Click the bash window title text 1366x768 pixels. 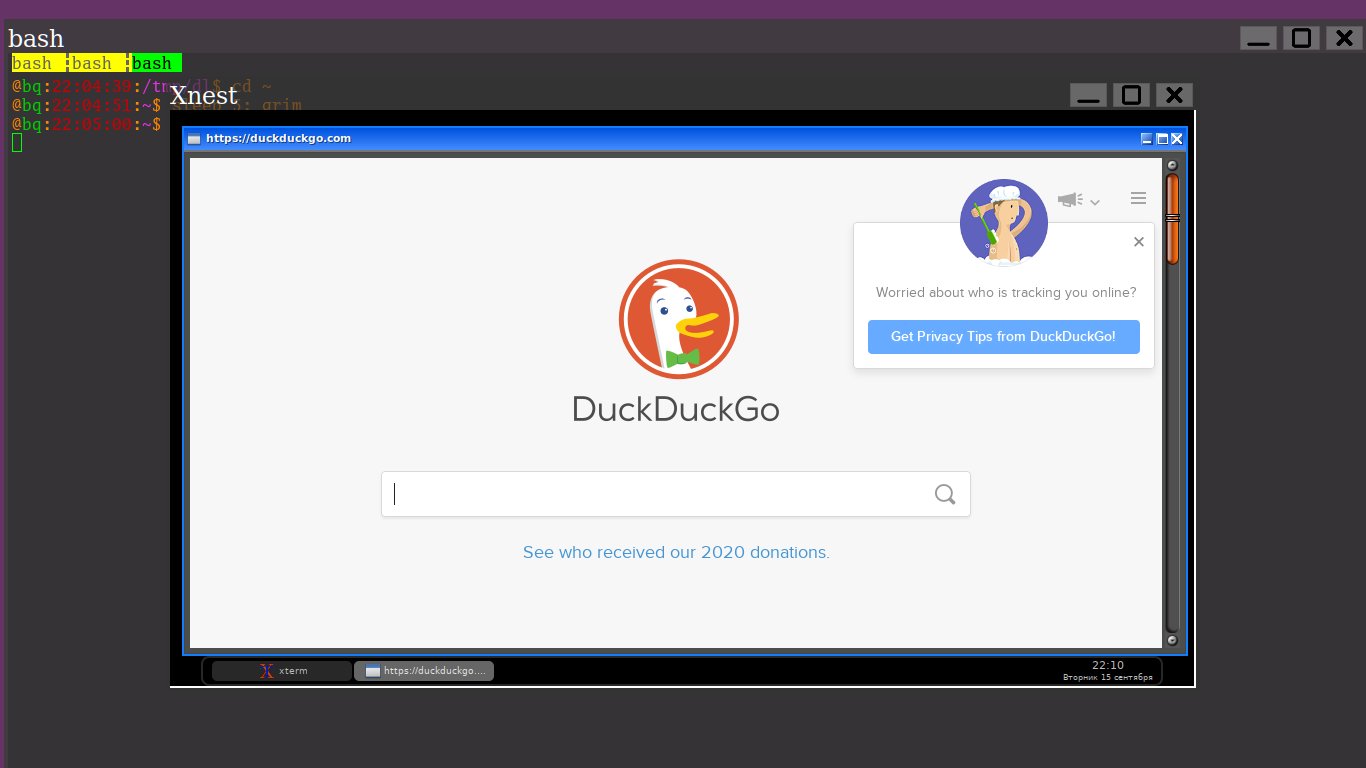click(36, 38)
